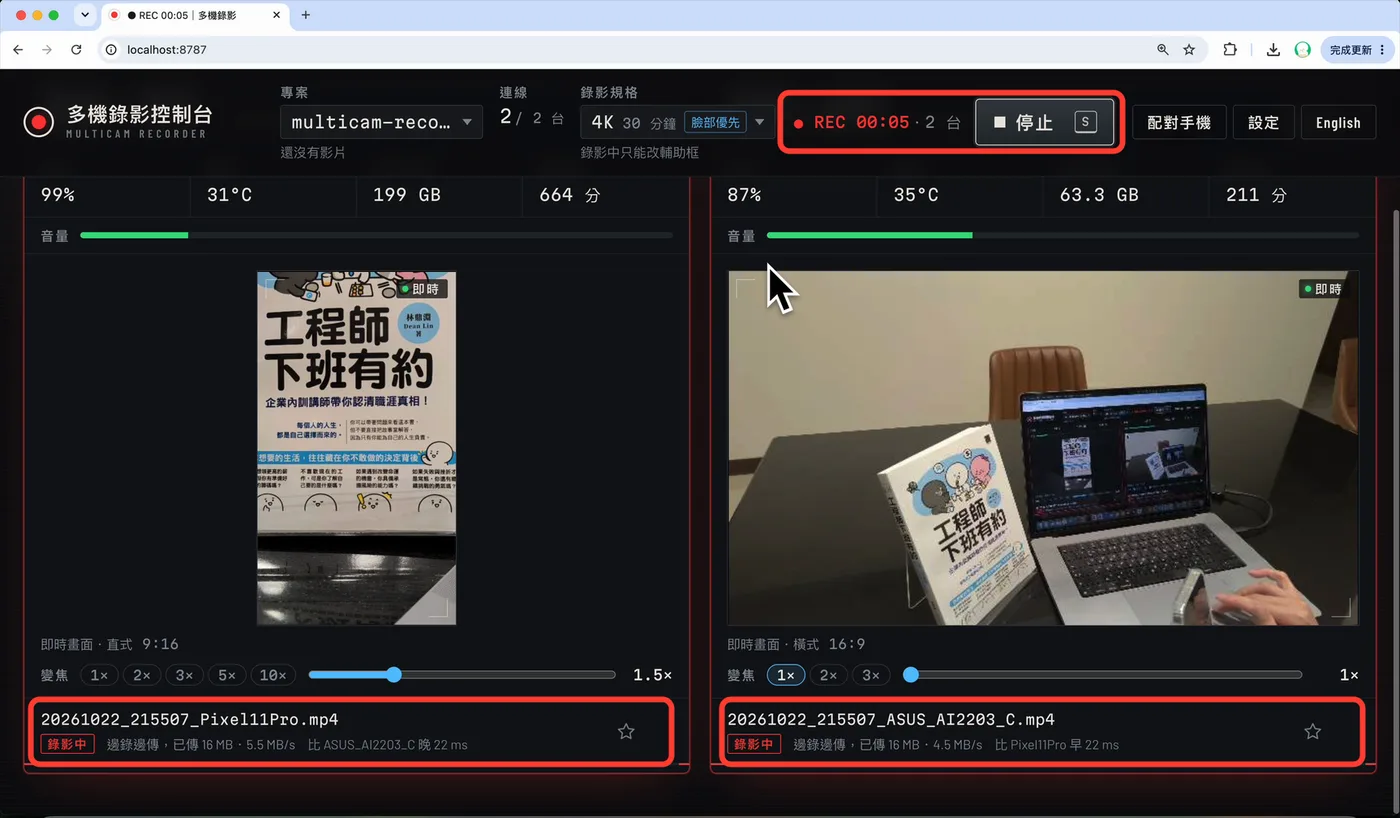Open new browser tab with plus
1400x818 pixels.
(306, 15)
